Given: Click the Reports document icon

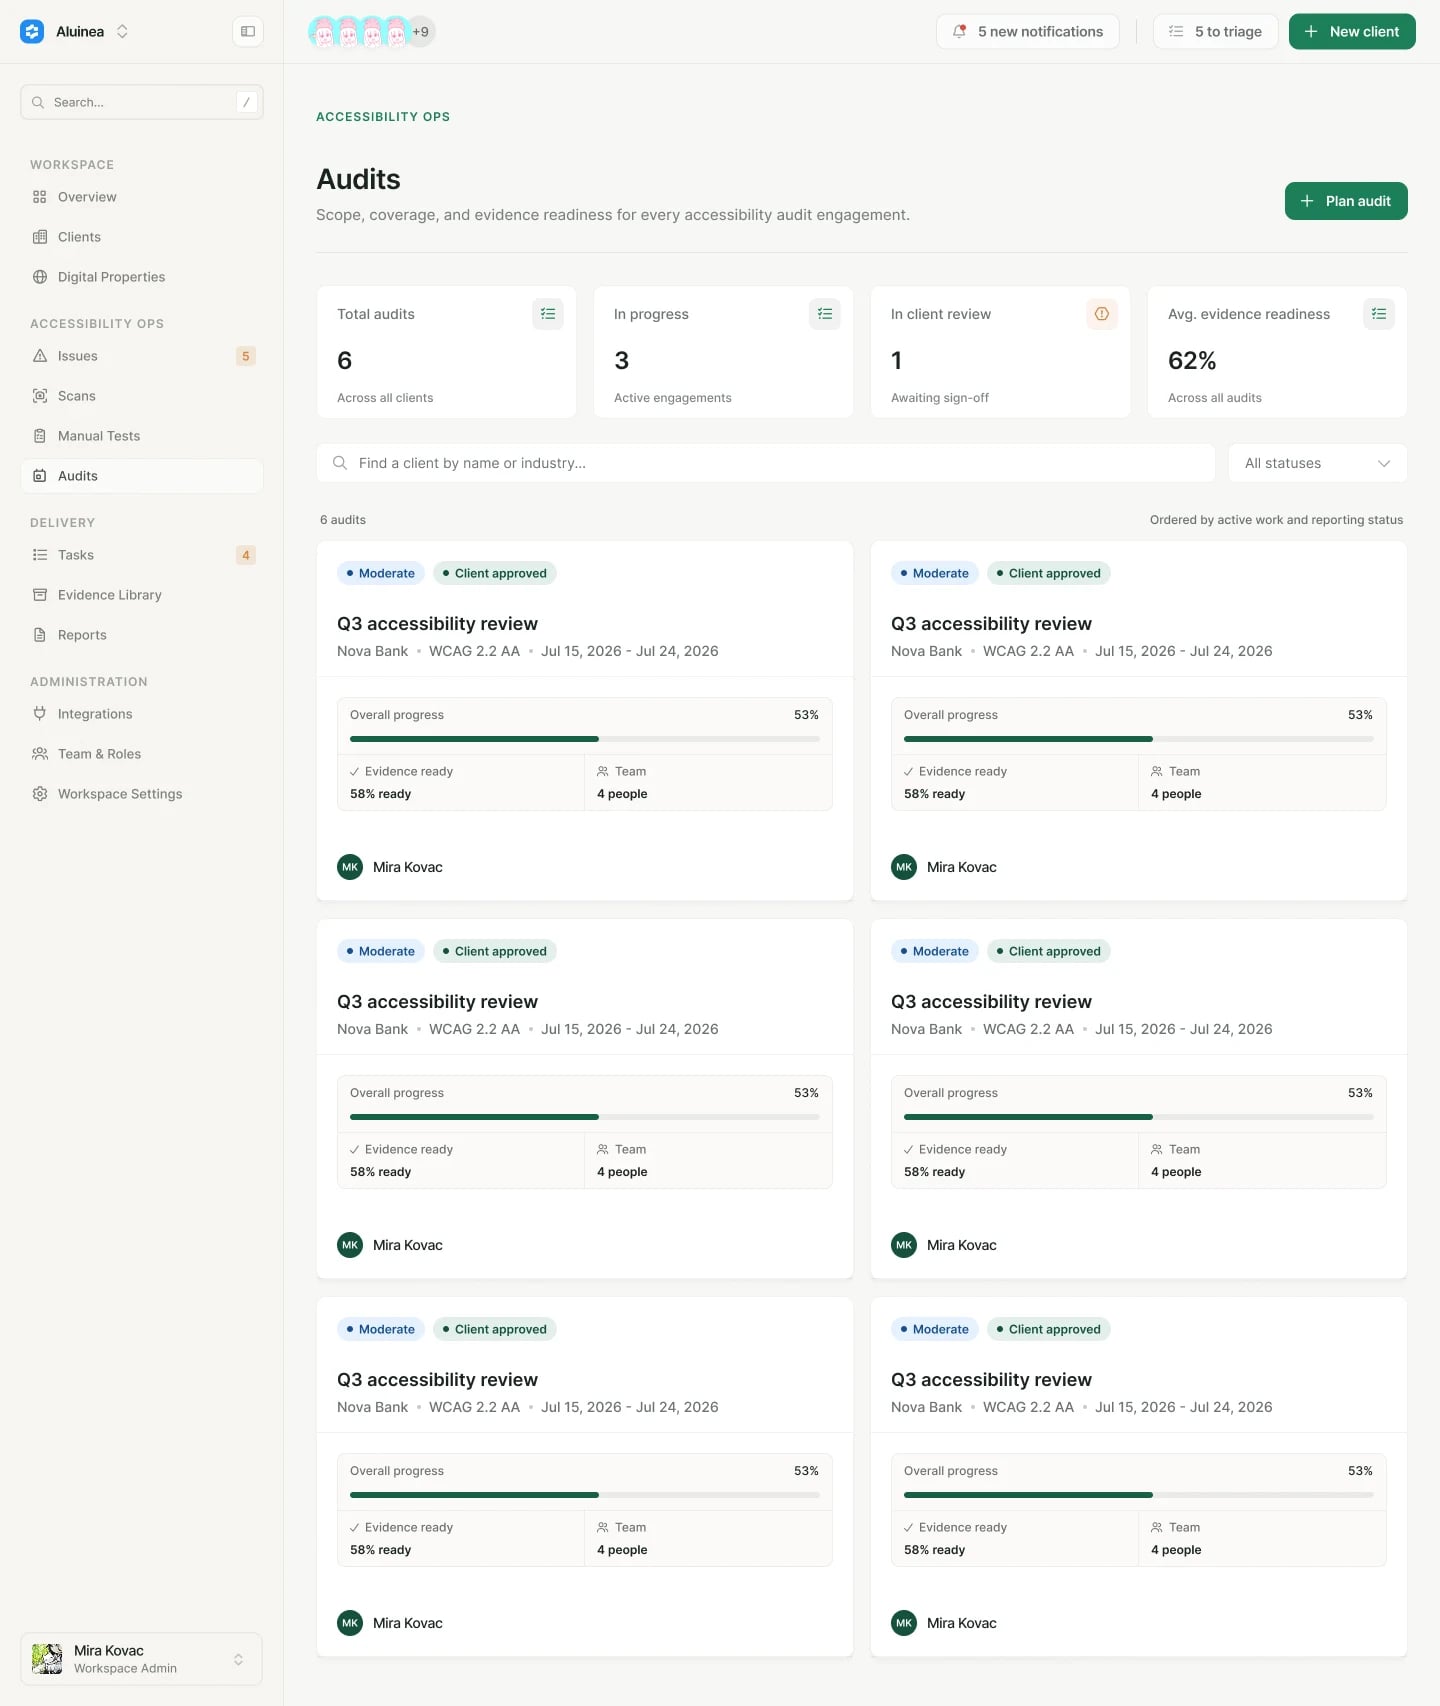Looking at the screenshot, I should 40,635.
